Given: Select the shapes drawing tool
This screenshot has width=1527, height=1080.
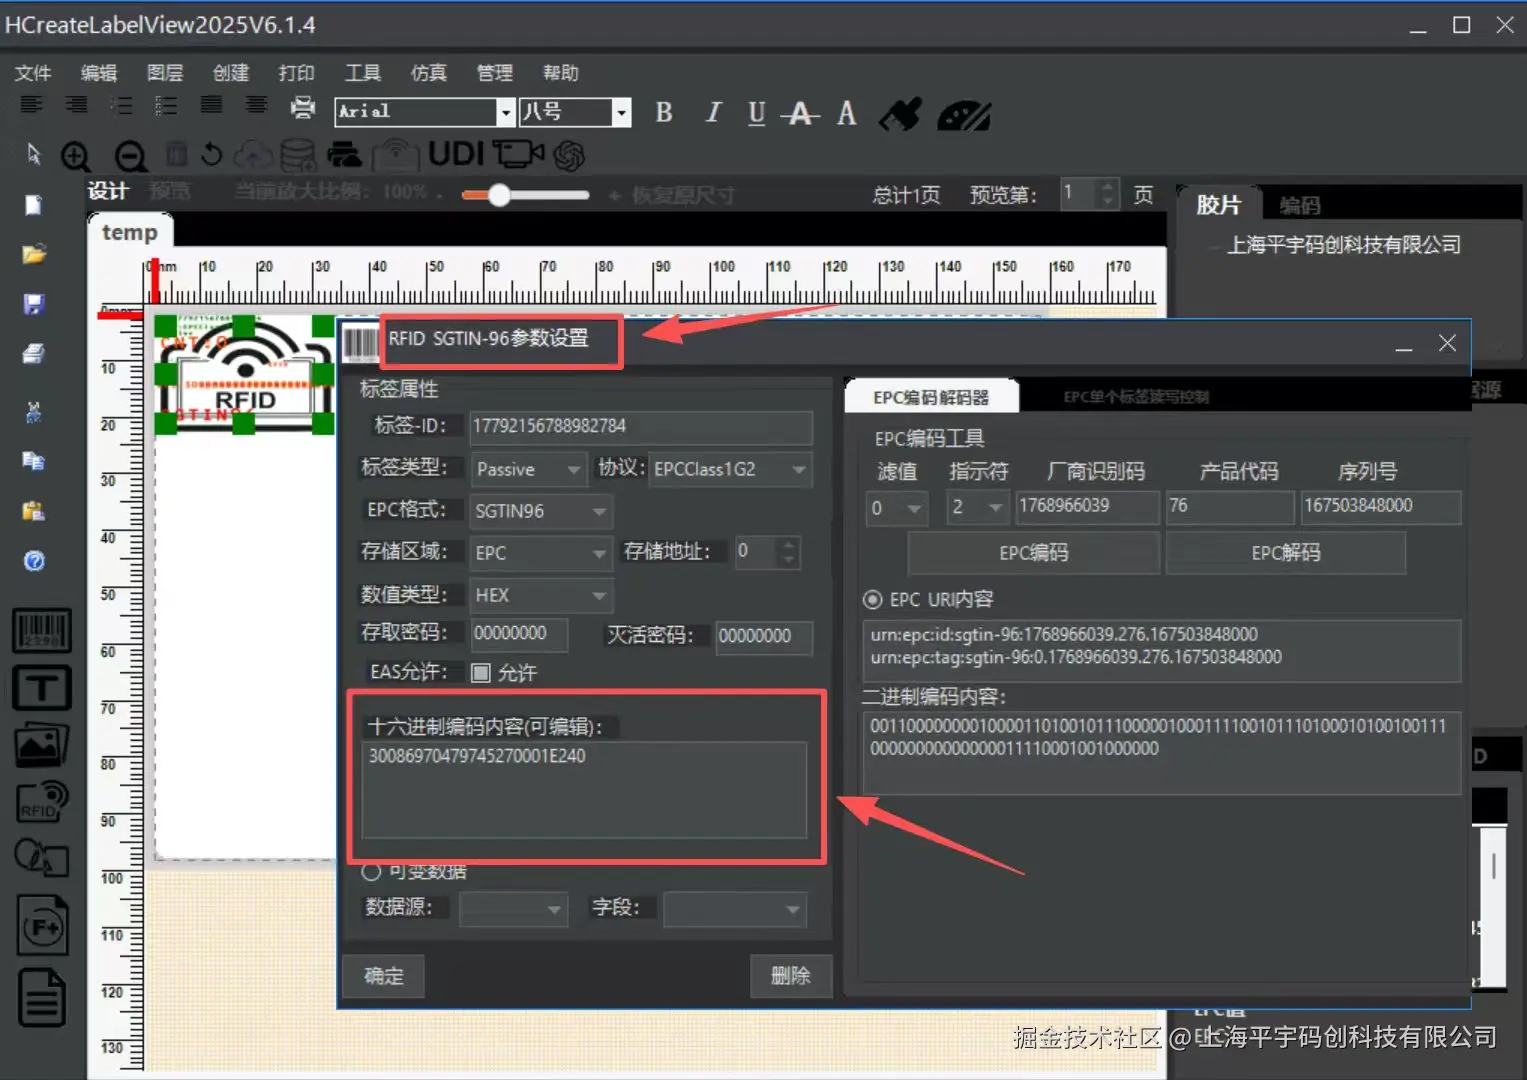Looking at the screenshot, I should click(41, 858).
